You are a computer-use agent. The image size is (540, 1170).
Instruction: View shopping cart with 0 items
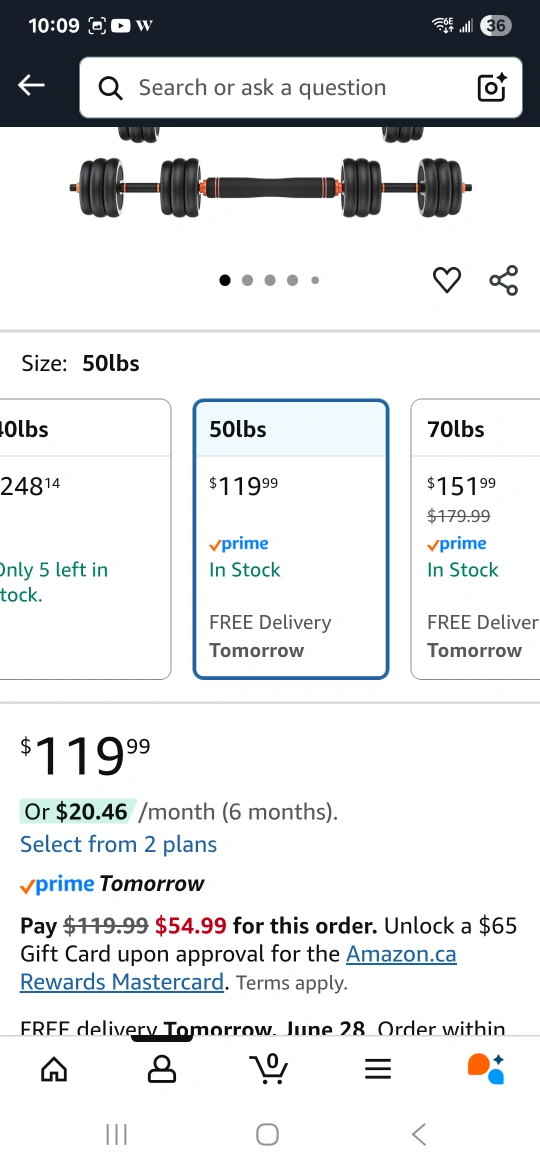269,1069
